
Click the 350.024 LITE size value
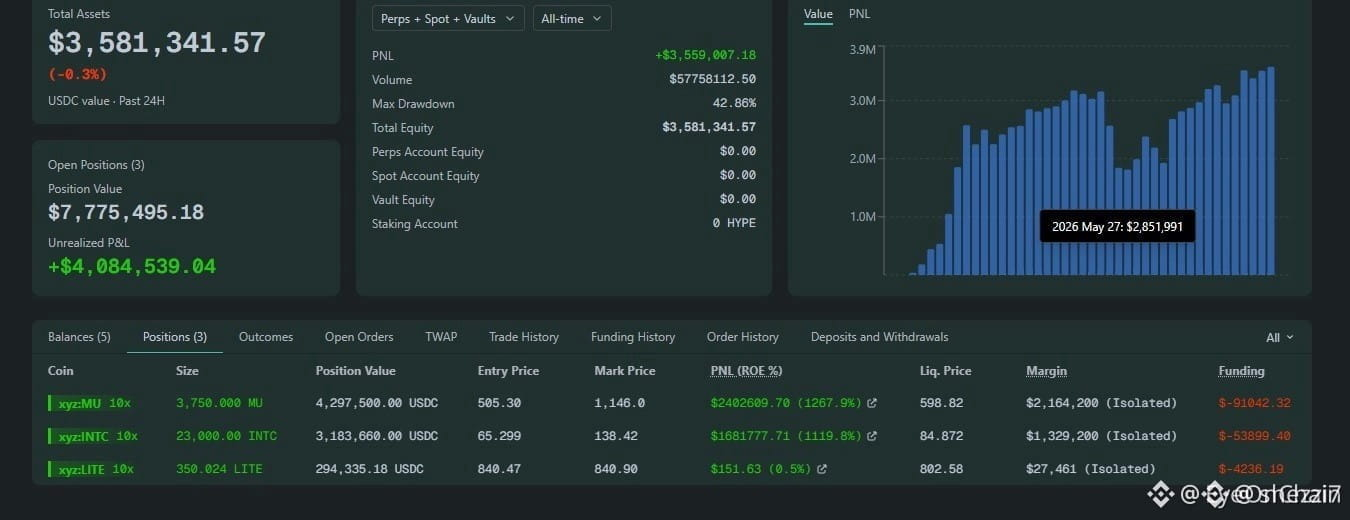(219, 469)
